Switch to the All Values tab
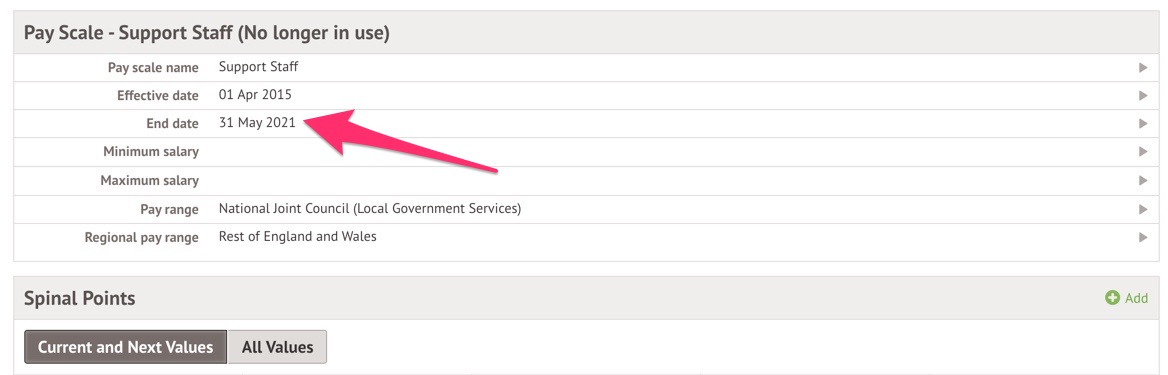1168x375 pixels. (277, 347)
